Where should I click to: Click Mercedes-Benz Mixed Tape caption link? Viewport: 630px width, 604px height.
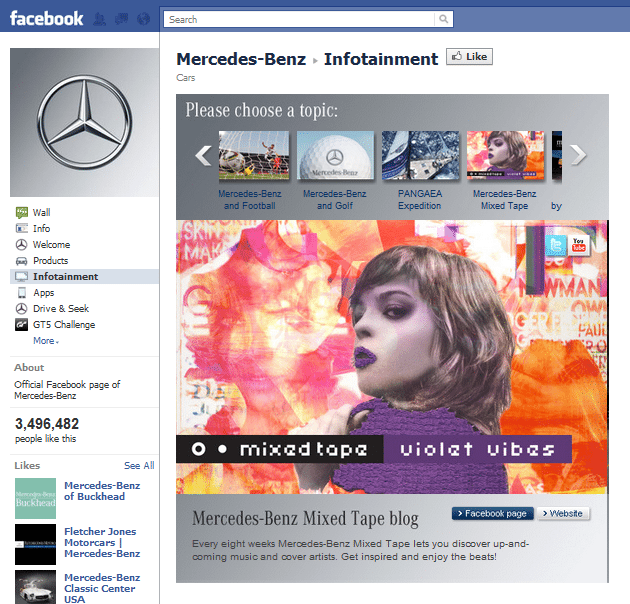[x=505, y=200]
